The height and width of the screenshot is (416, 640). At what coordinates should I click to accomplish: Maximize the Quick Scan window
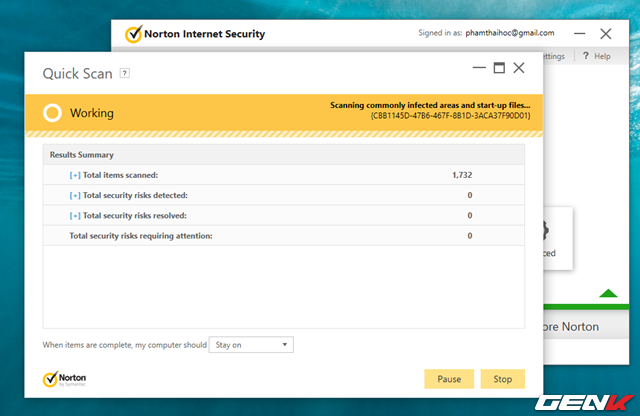coord(499,68)
